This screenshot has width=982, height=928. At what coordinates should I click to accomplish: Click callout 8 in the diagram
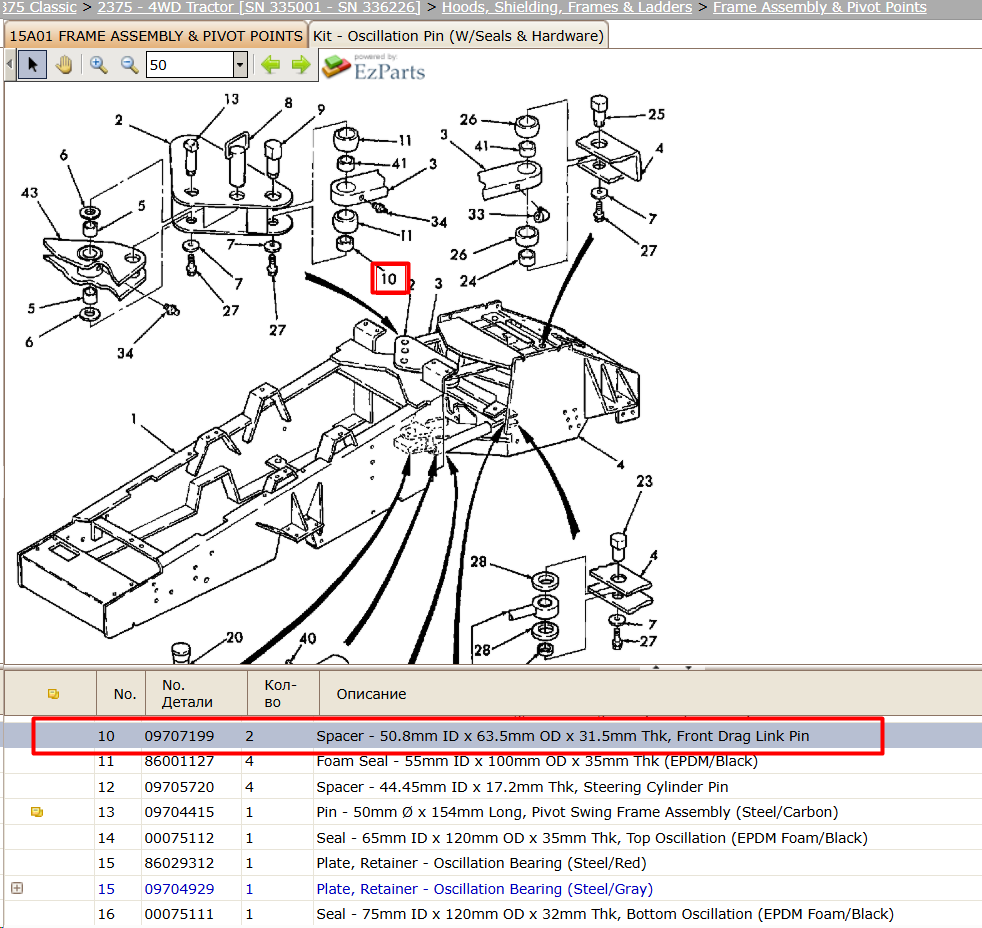(x=288, y=103)
